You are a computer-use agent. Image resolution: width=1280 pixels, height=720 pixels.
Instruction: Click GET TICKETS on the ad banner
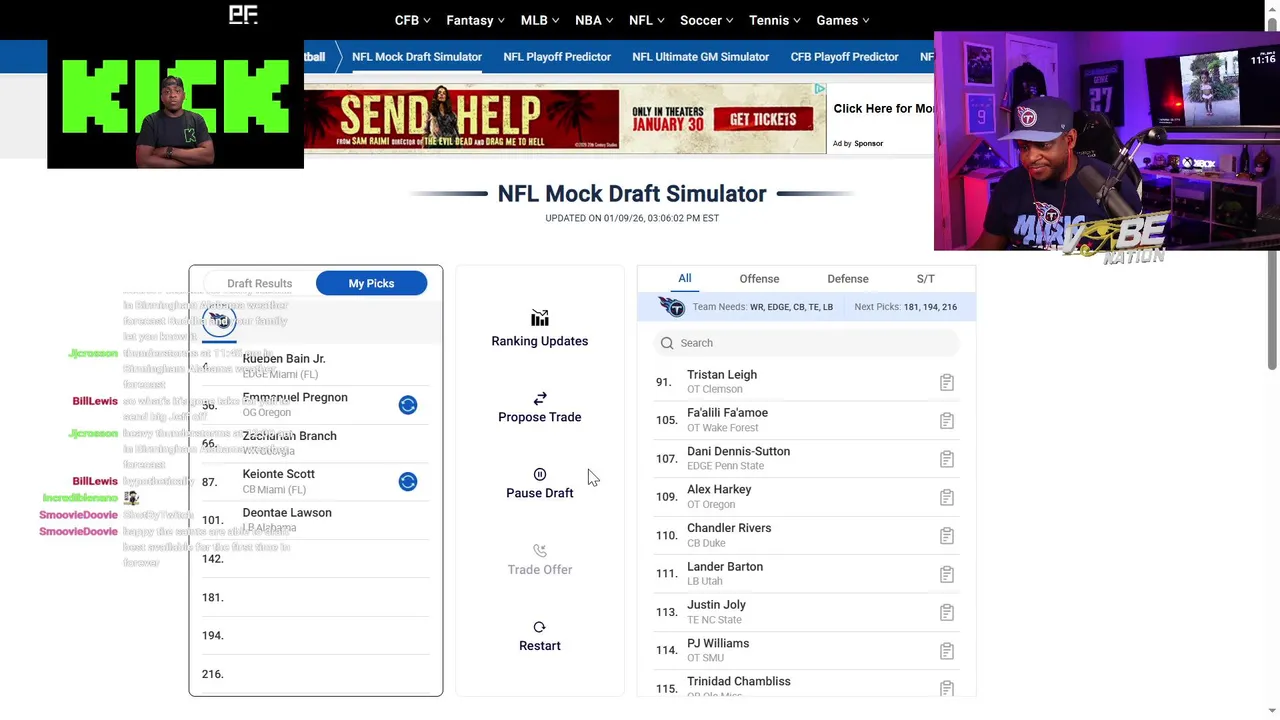click(763, 119)
